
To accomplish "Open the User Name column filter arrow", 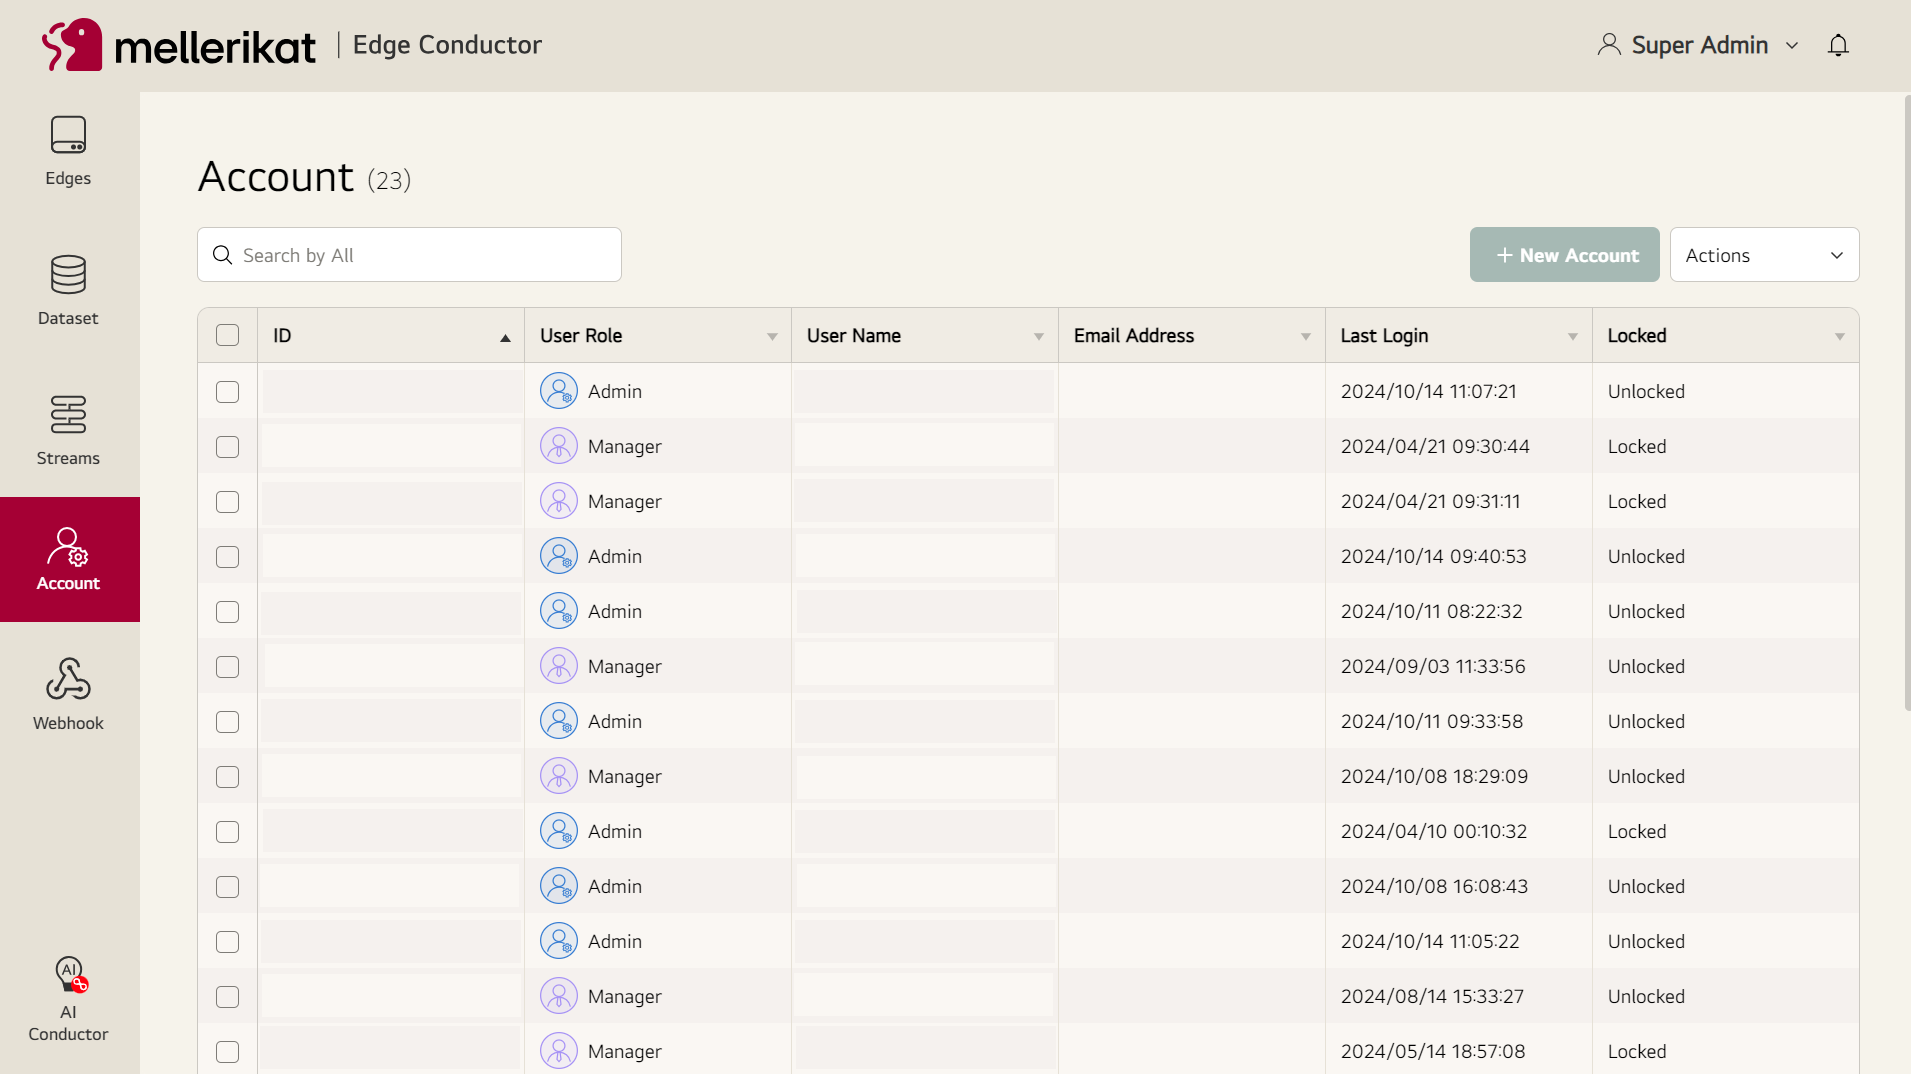I will [x=1039, y=337].
